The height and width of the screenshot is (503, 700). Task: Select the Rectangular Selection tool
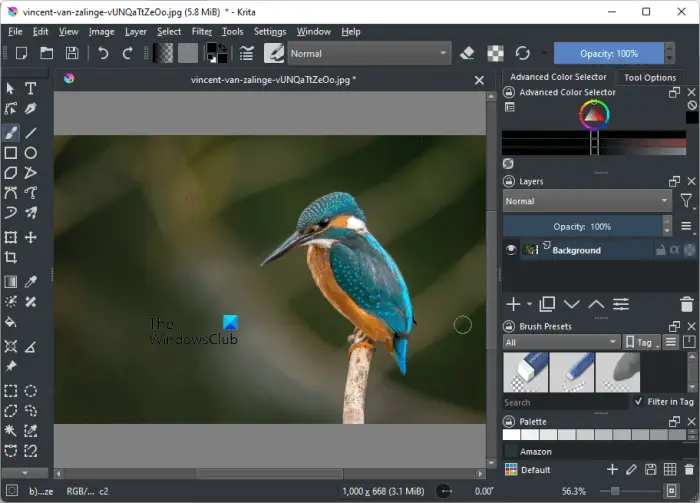coord(11,391)
